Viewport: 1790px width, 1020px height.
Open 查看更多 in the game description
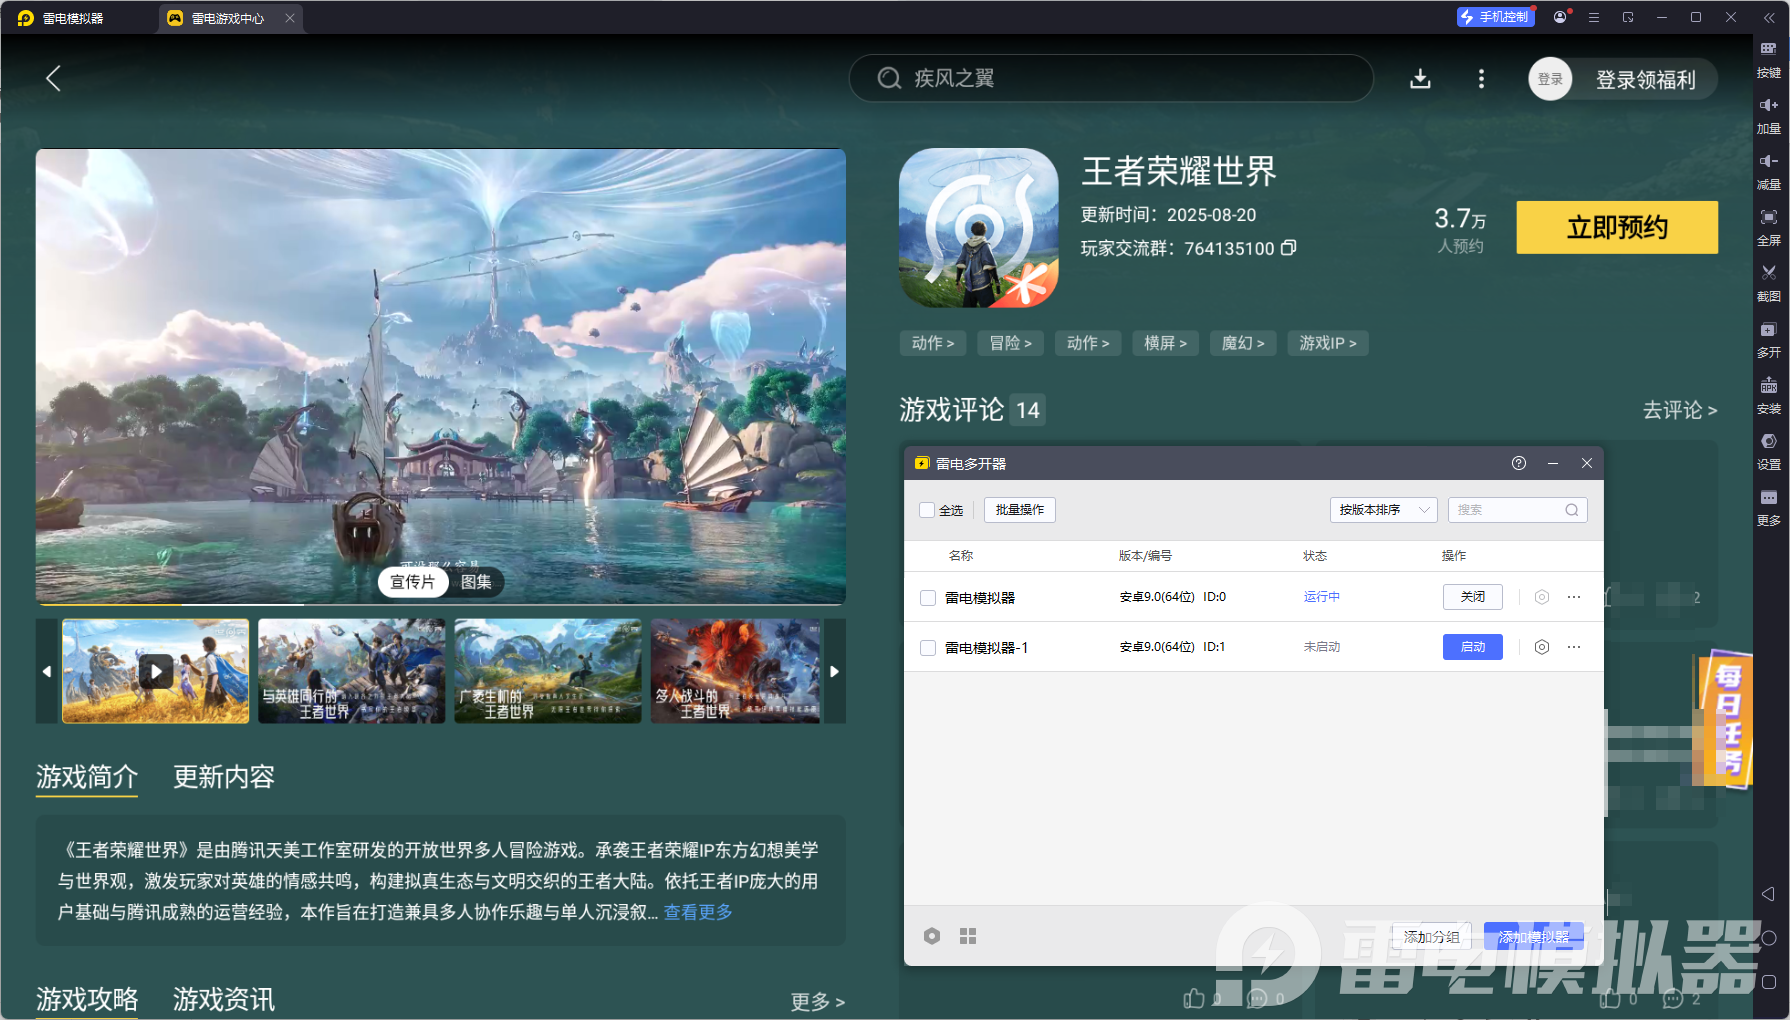[x=697, y=912]
